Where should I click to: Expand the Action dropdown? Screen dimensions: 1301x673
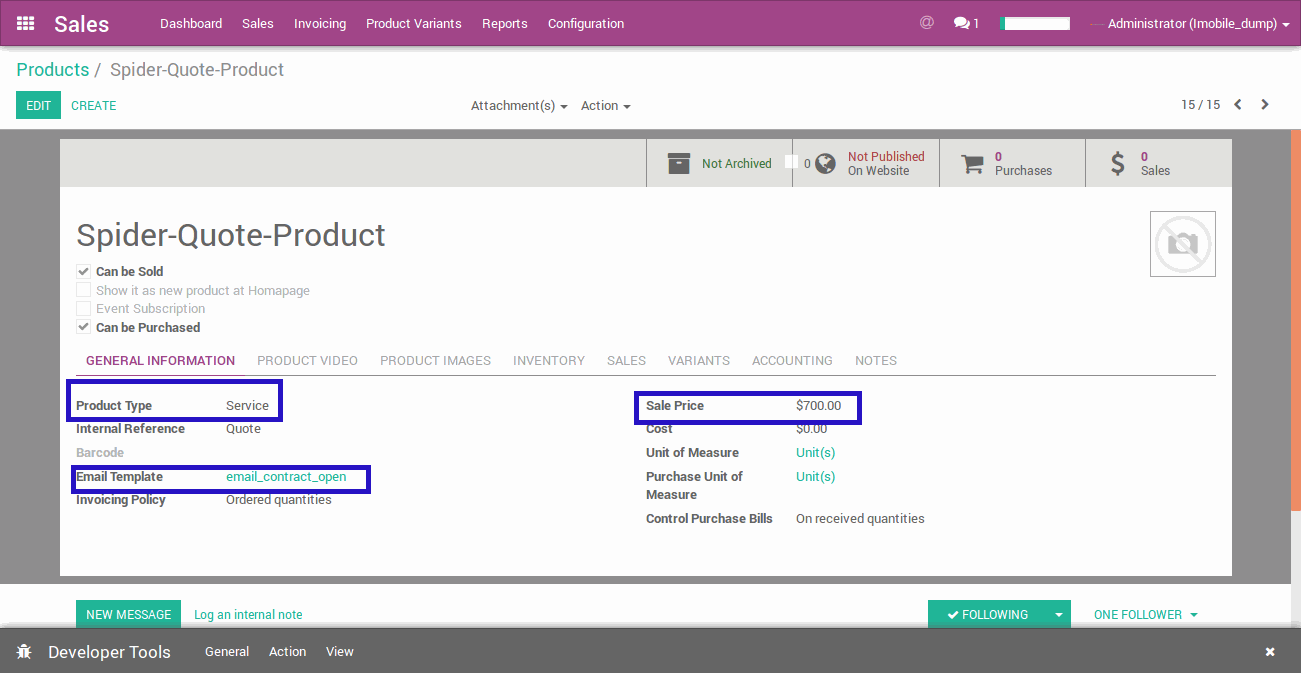(x=605, y=106)
